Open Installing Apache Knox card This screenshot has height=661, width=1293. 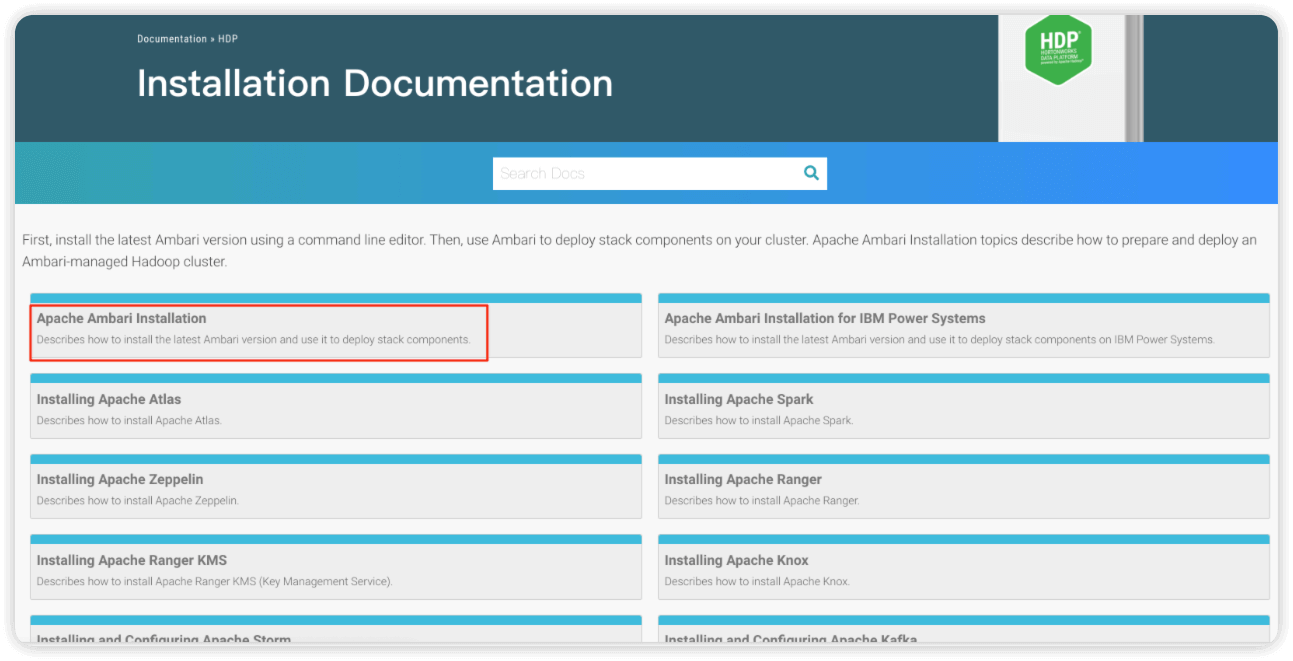964,568
